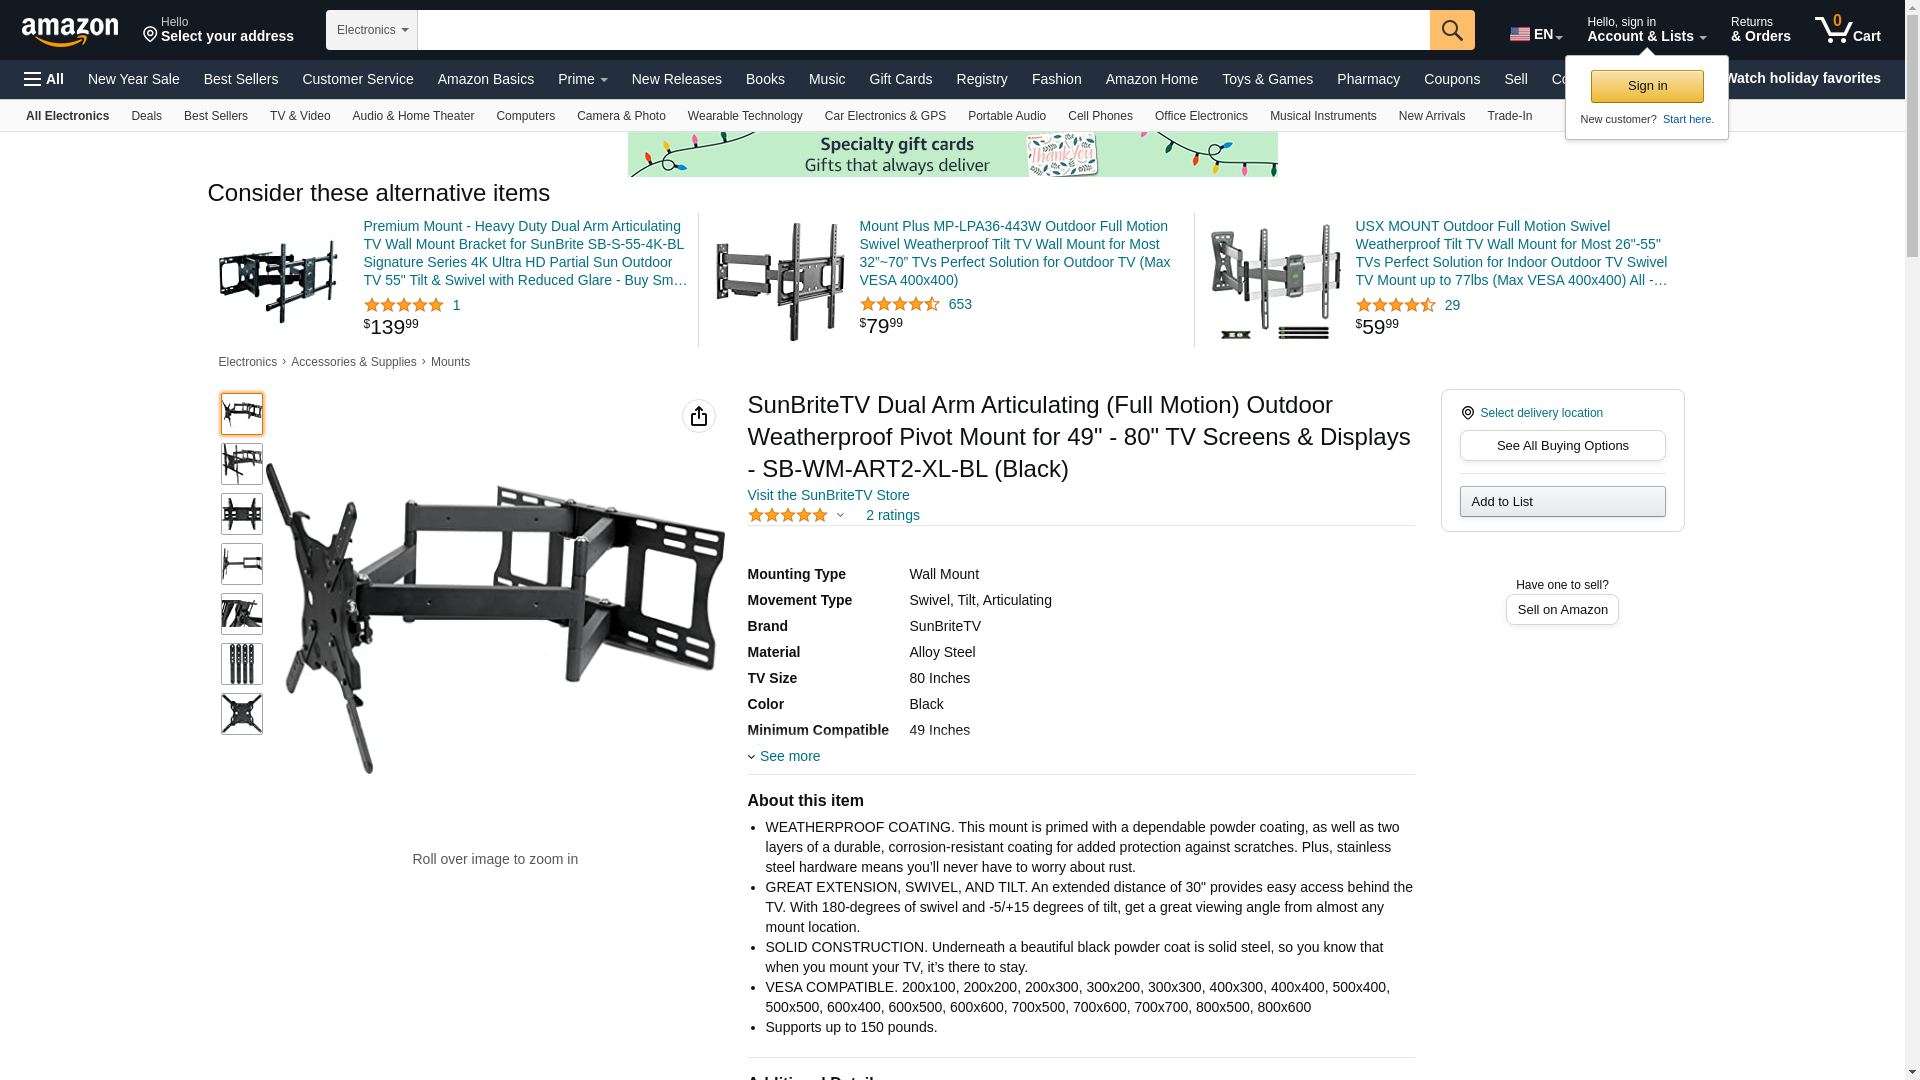Open the Electronics search category dropdown
The height and width of the screenshot is (1080, 1920).
point(372,30)
